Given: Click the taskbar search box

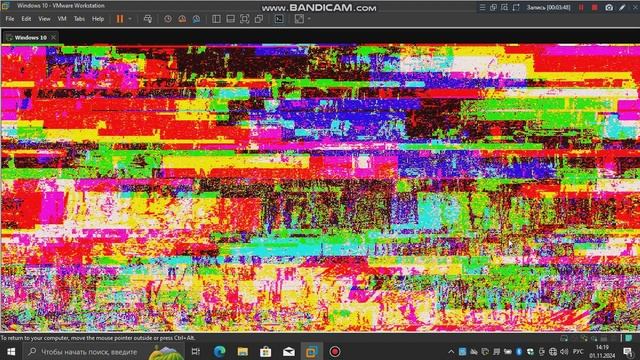Looking at the screenshot, I should coord(104,351).
